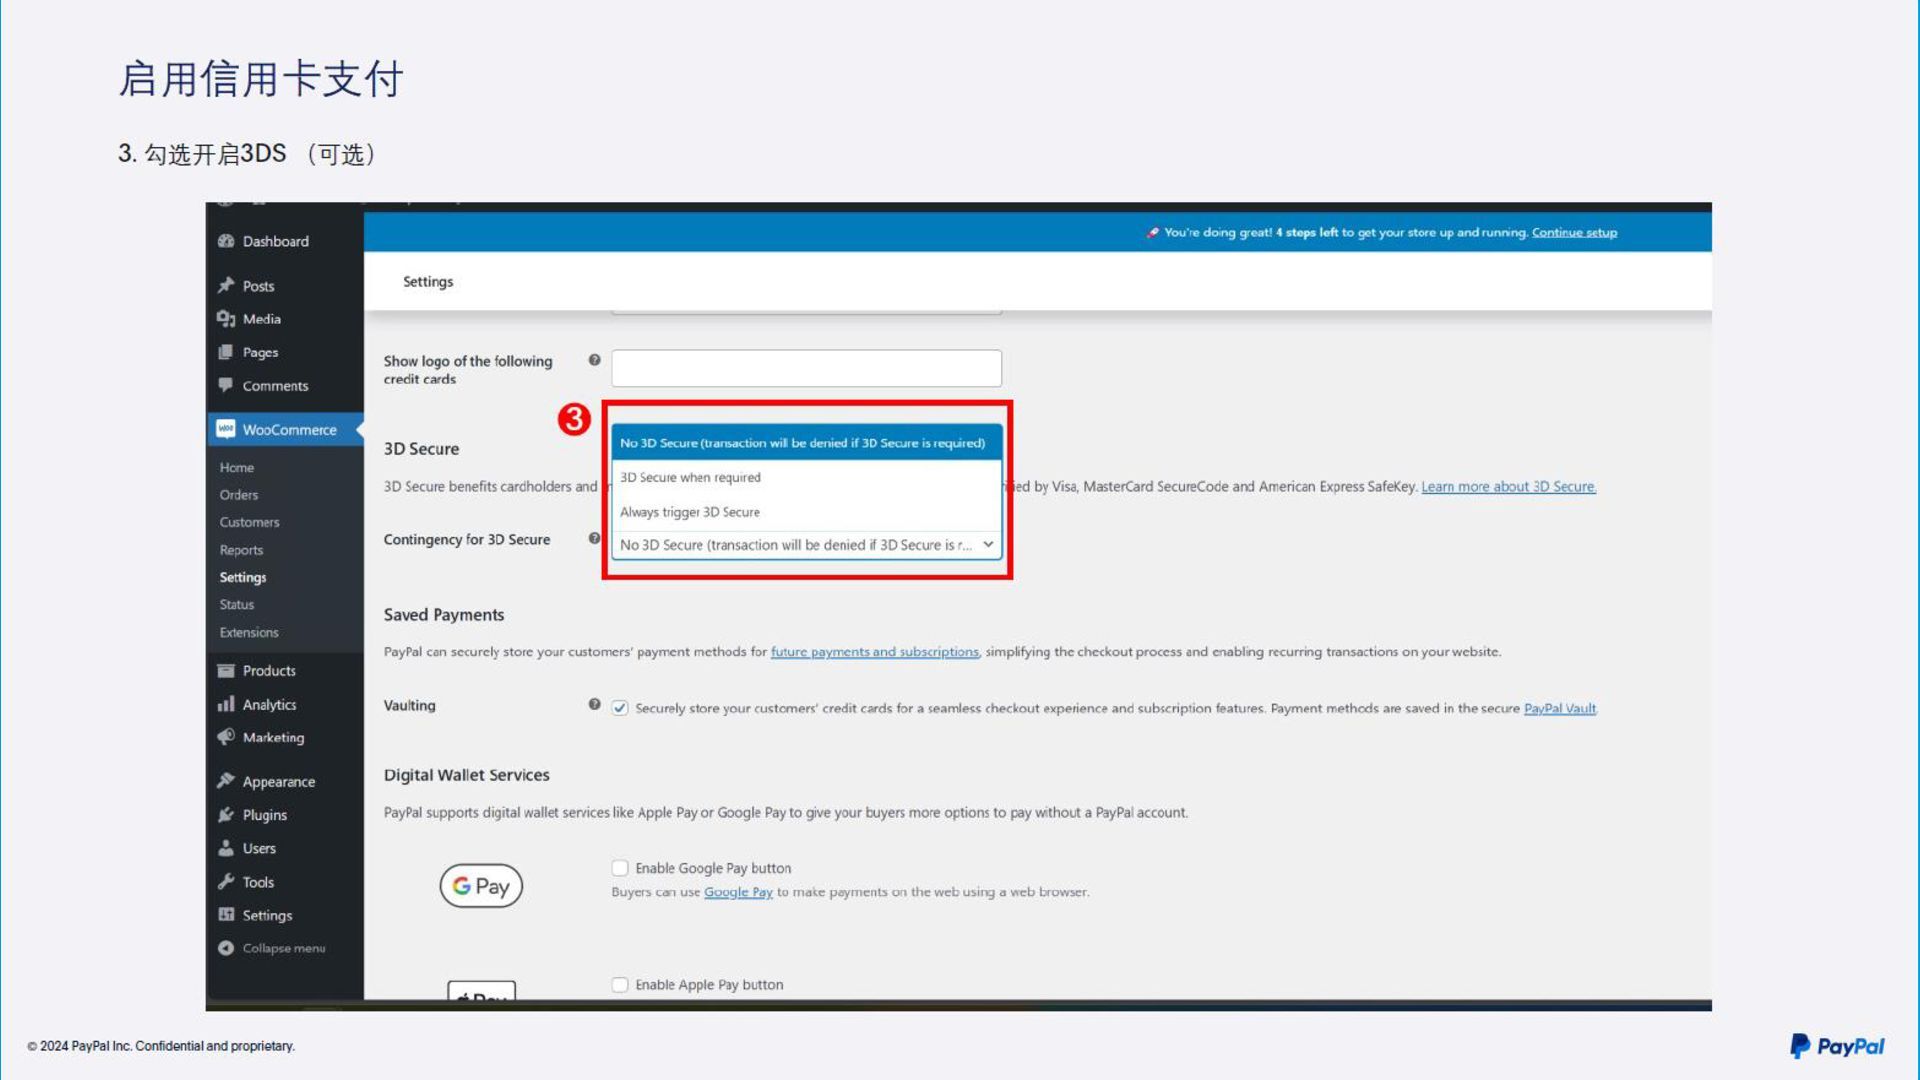Open WooCommerce Settings submenu item
This screenshot has height=1080, width=1920.
[x=243, y=577]
